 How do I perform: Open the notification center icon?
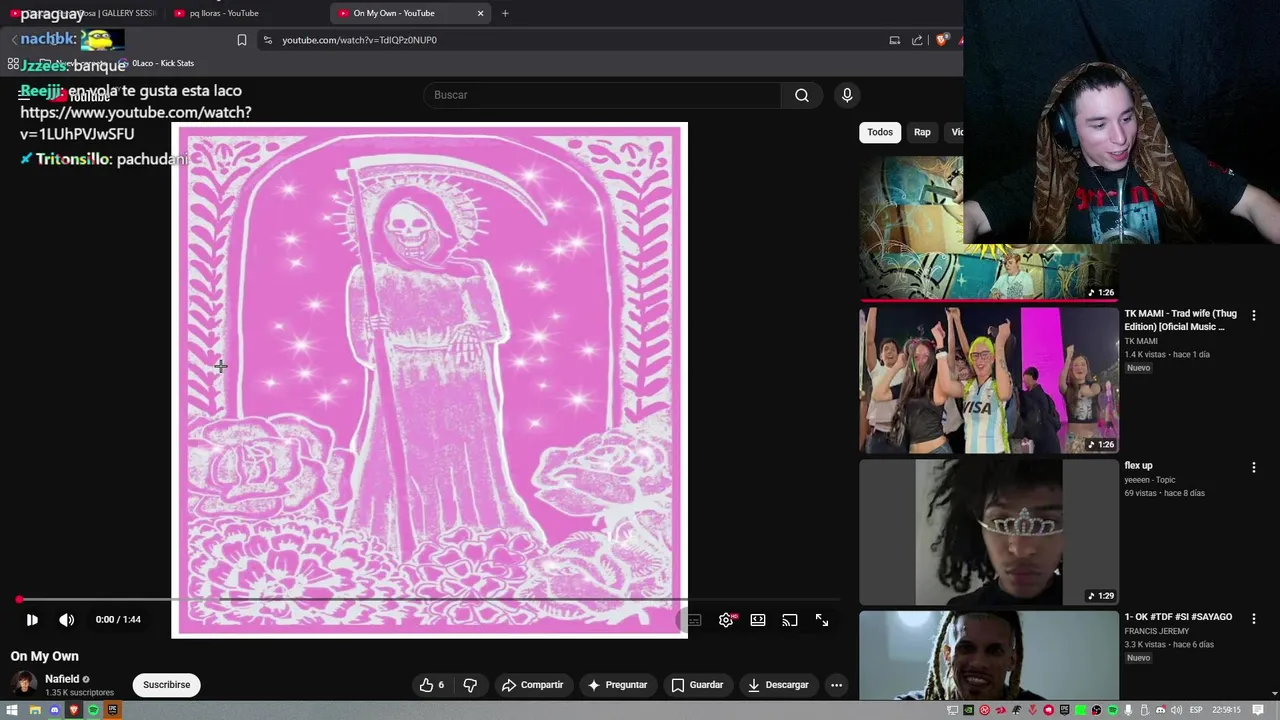click(1258, 710)
